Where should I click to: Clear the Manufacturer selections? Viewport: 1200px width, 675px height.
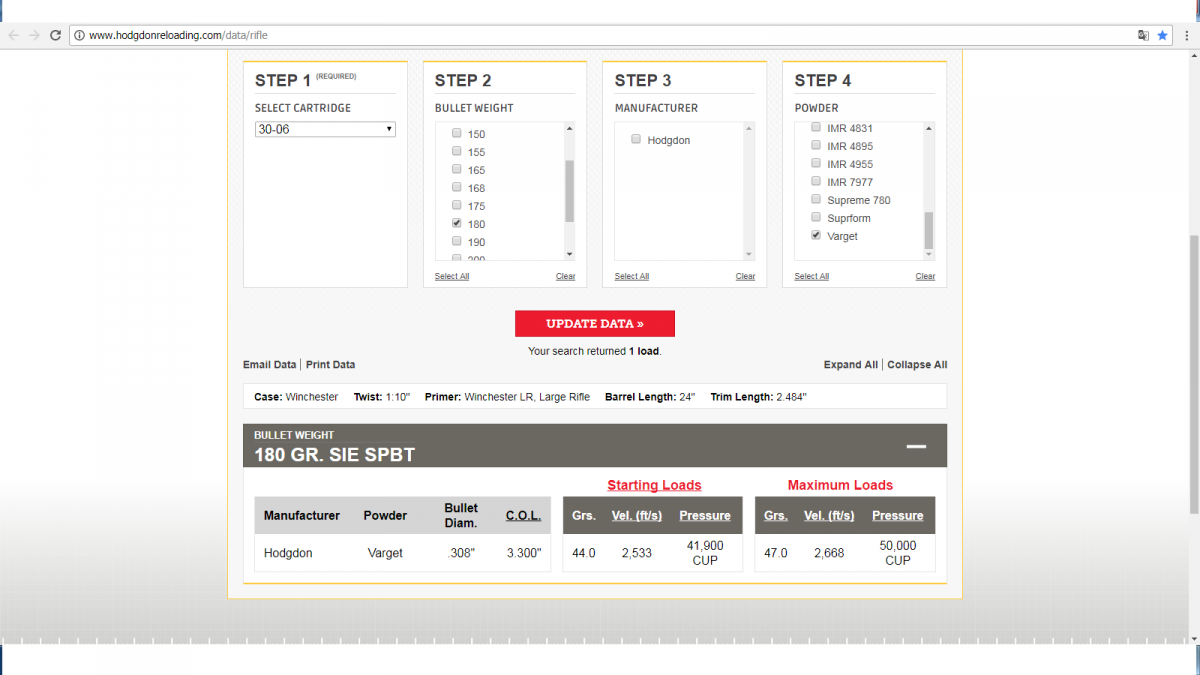click(x=746, y=276)
